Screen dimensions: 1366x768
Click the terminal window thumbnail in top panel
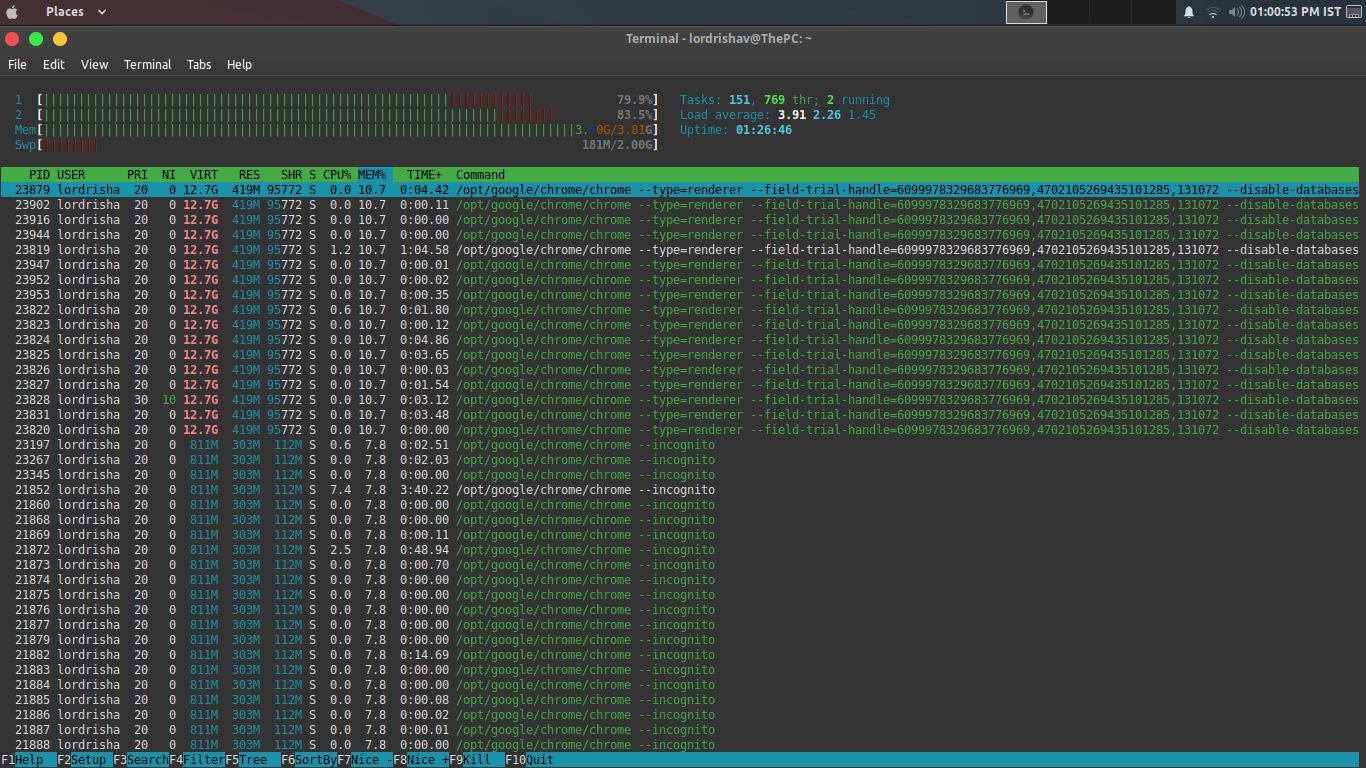tap(1026, 12)
